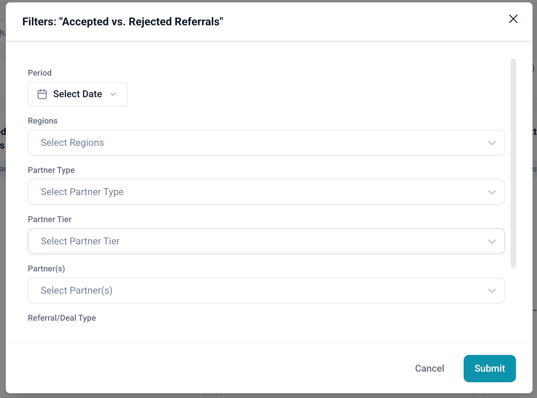
Task: Expand Regions using its chevron arrow
Action: pyautogui.click(x=492, y=143)
